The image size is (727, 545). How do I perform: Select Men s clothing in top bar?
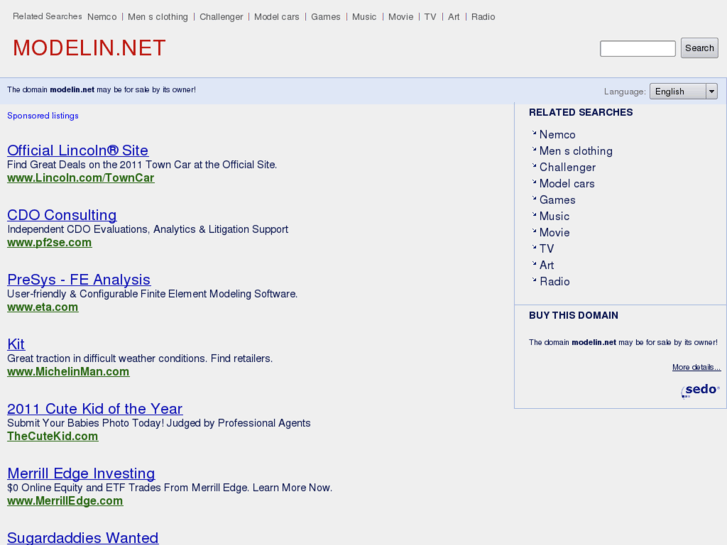click(x=158, y=17)
